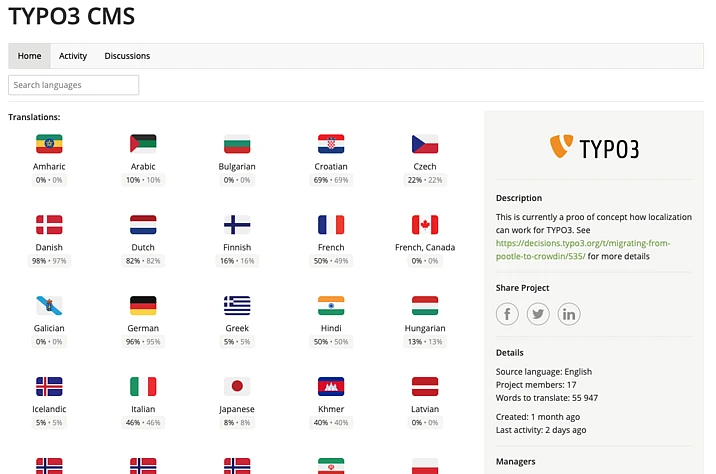Open the French, Canada flag icon

425,225
